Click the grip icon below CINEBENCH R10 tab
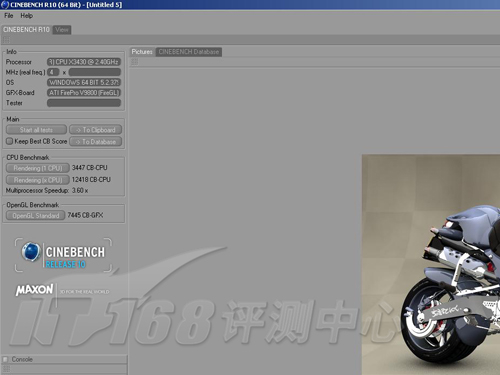The image size is (500, 375). click(6, 40)
